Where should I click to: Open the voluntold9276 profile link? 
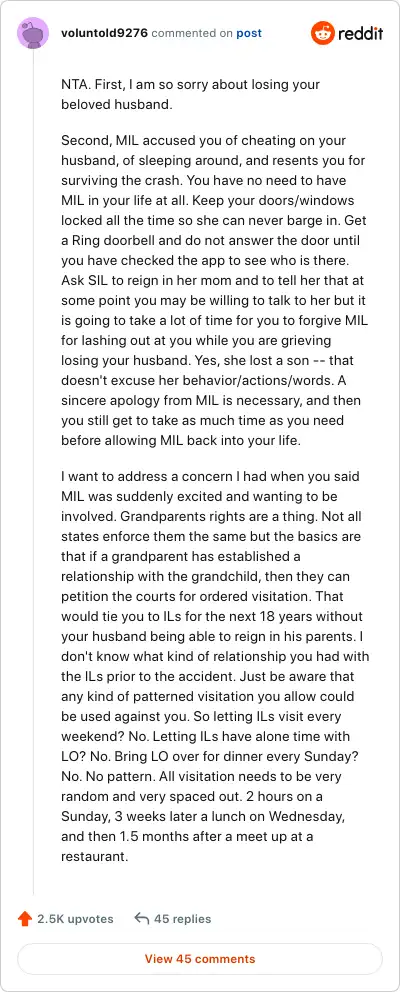(104, 33)
